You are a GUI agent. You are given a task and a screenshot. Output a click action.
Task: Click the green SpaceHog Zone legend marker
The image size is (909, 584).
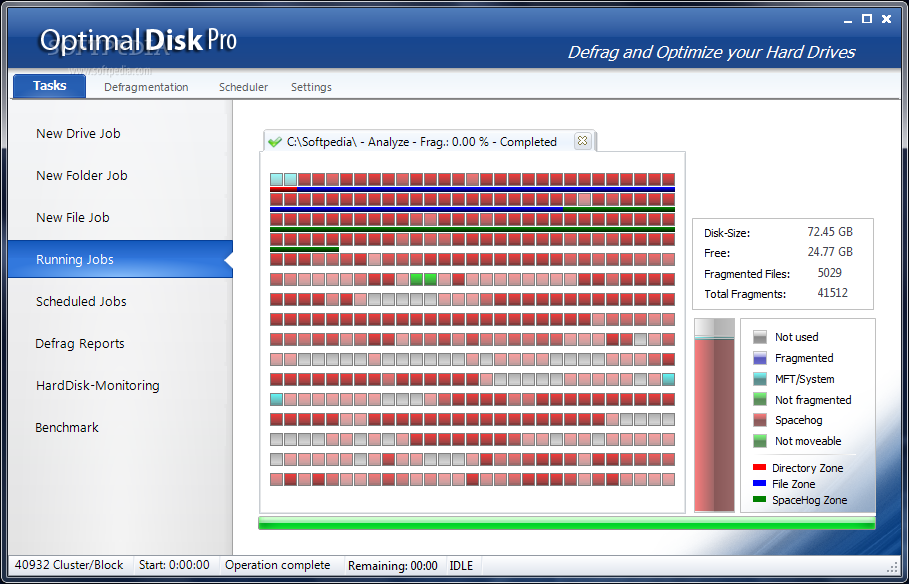click(x=759, y=499)
